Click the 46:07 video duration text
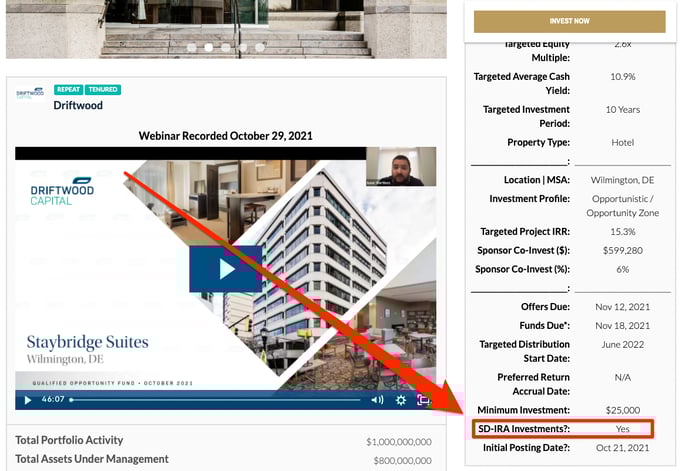This screenshot has width=688, height=471. (x=53, y=399)
